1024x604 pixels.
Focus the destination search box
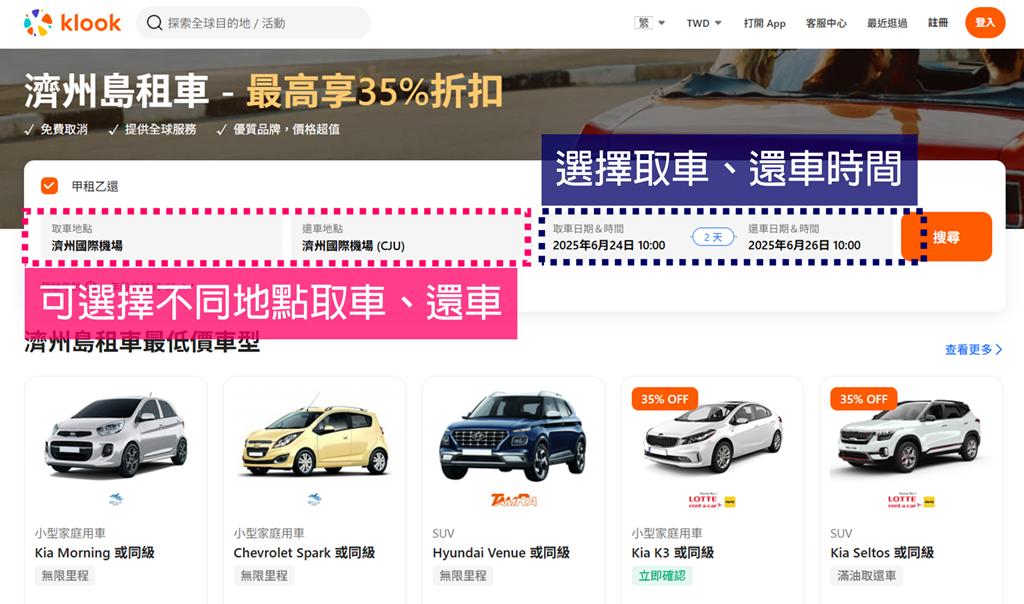253,23
